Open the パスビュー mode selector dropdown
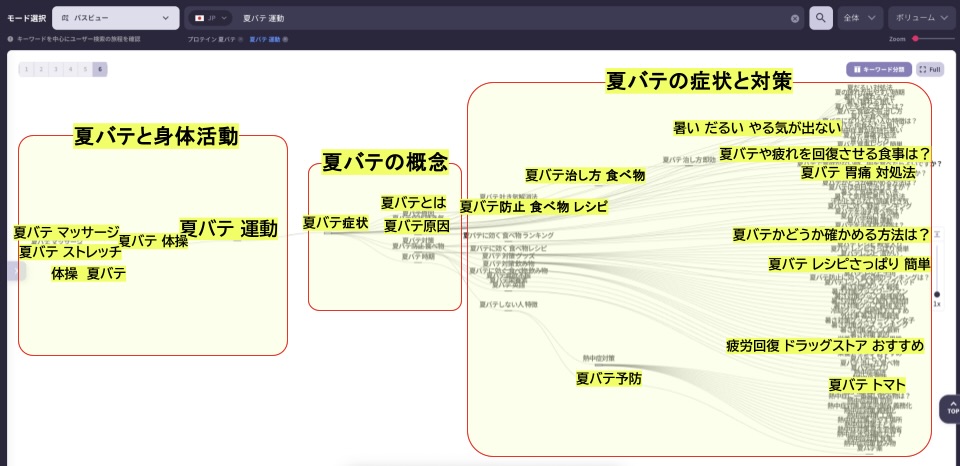The image size is (960, 466). pos(116,18)
